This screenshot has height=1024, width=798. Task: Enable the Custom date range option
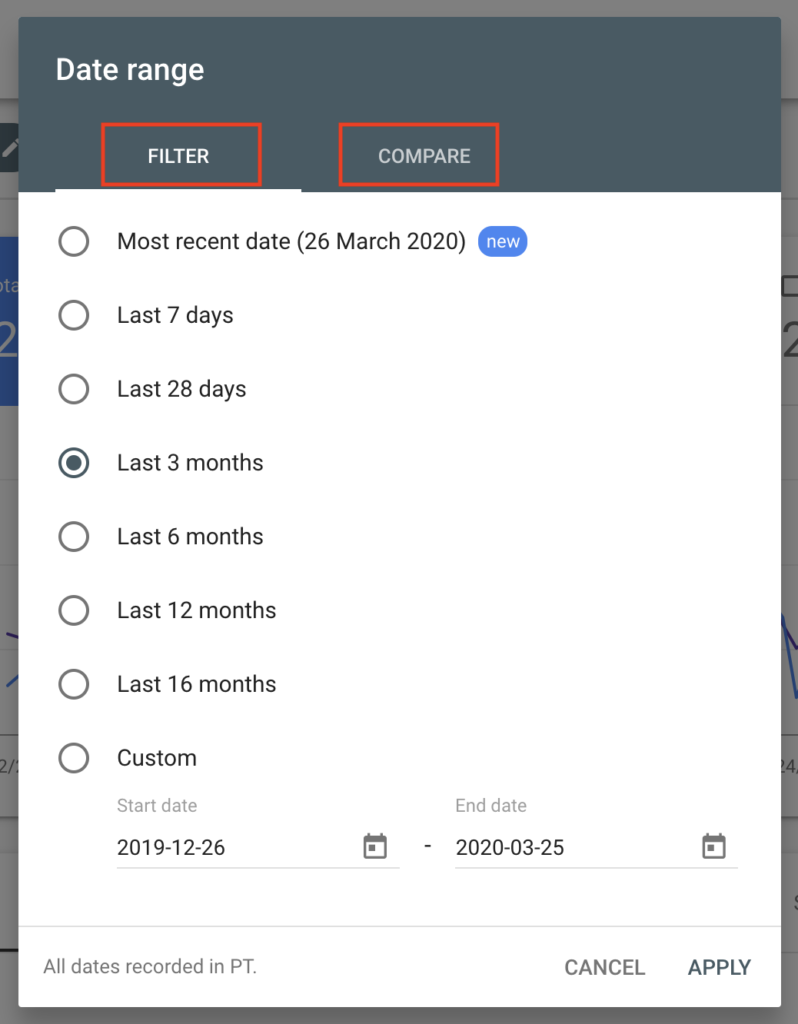(x=74, y=758)
